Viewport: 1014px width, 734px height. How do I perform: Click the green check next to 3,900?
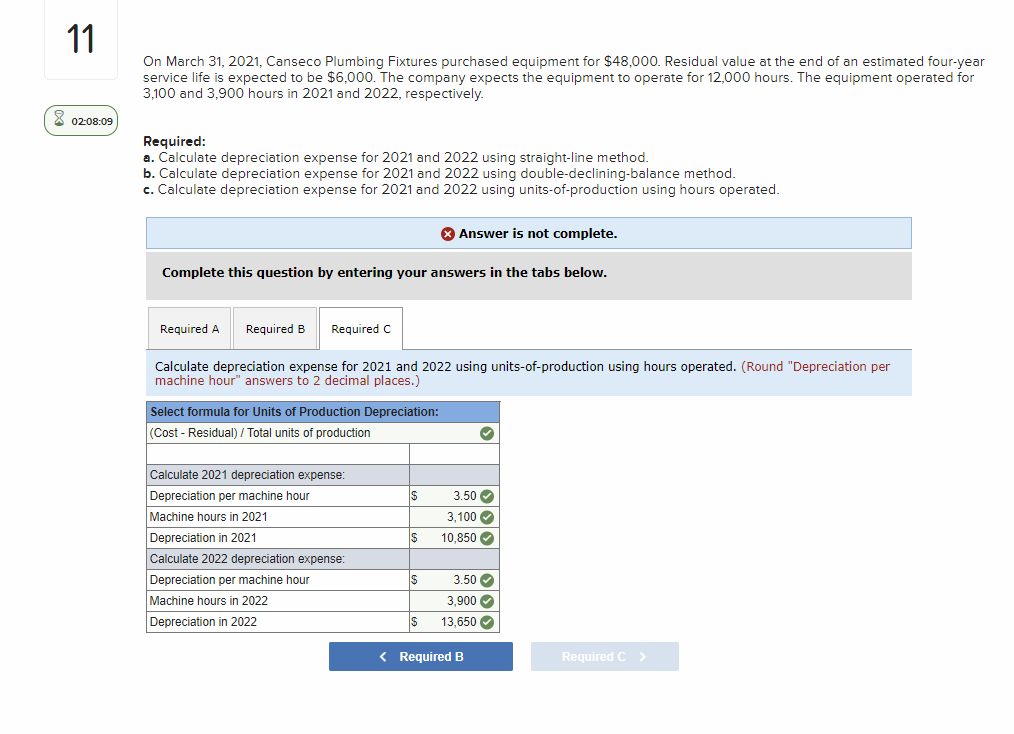[x=487, y=601]
